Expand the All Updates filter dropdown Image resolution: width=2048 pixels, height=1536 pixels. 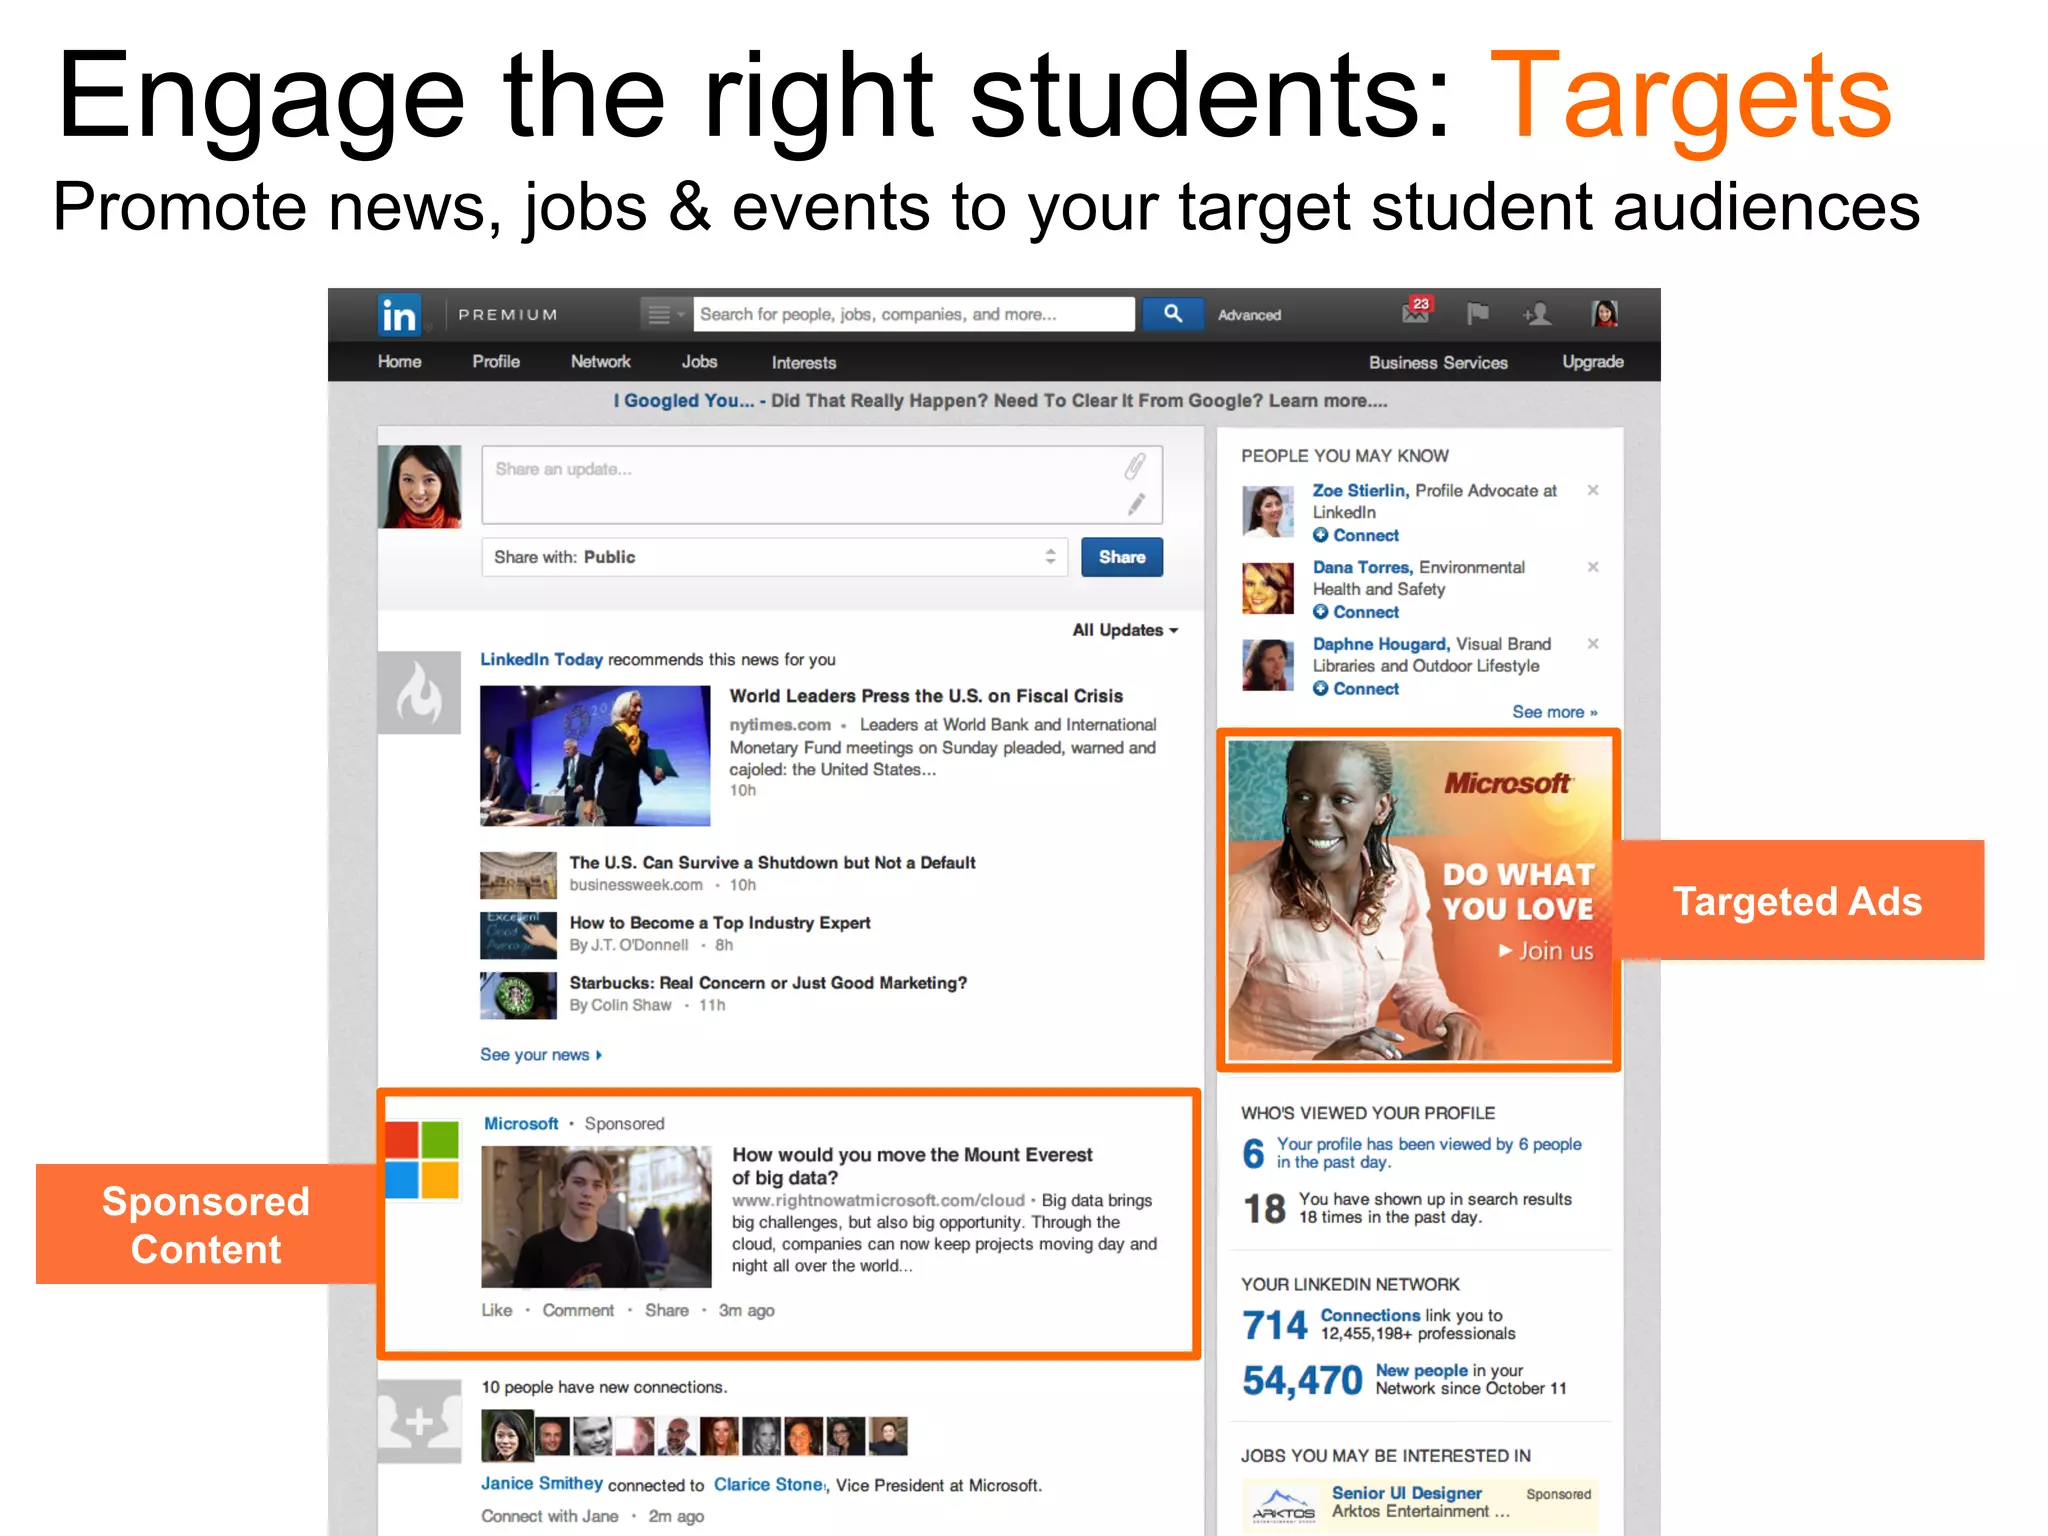click(x=1125, y=630)
